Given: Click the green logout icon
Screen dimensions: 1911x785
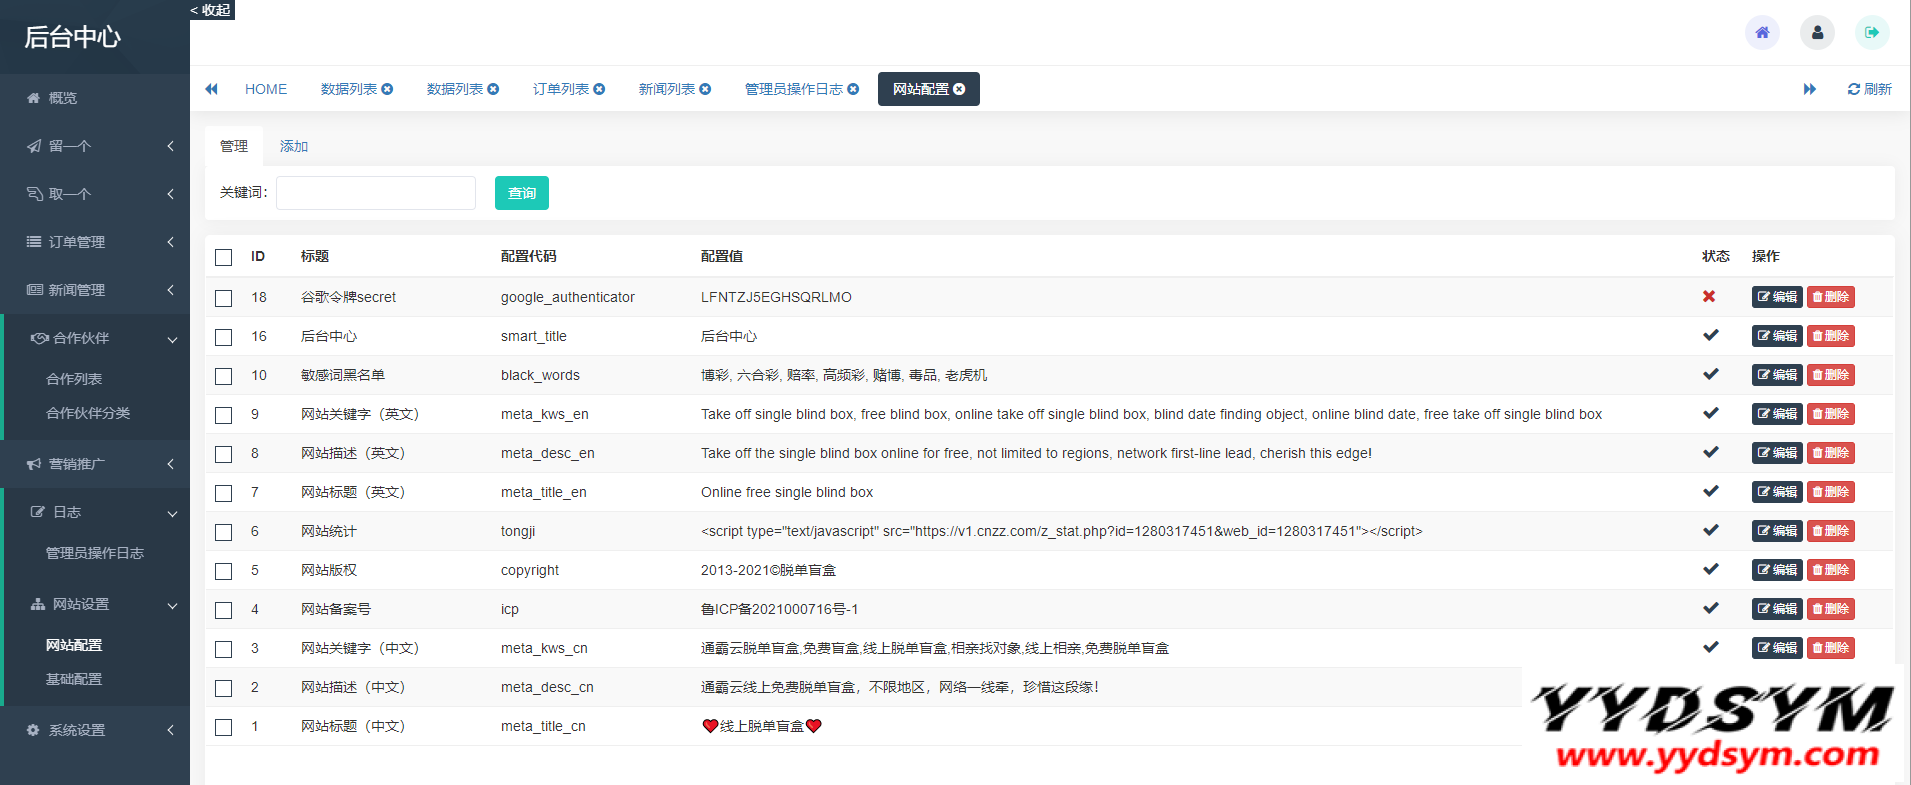Looking at the screenshot, I should click(1872, 32).
